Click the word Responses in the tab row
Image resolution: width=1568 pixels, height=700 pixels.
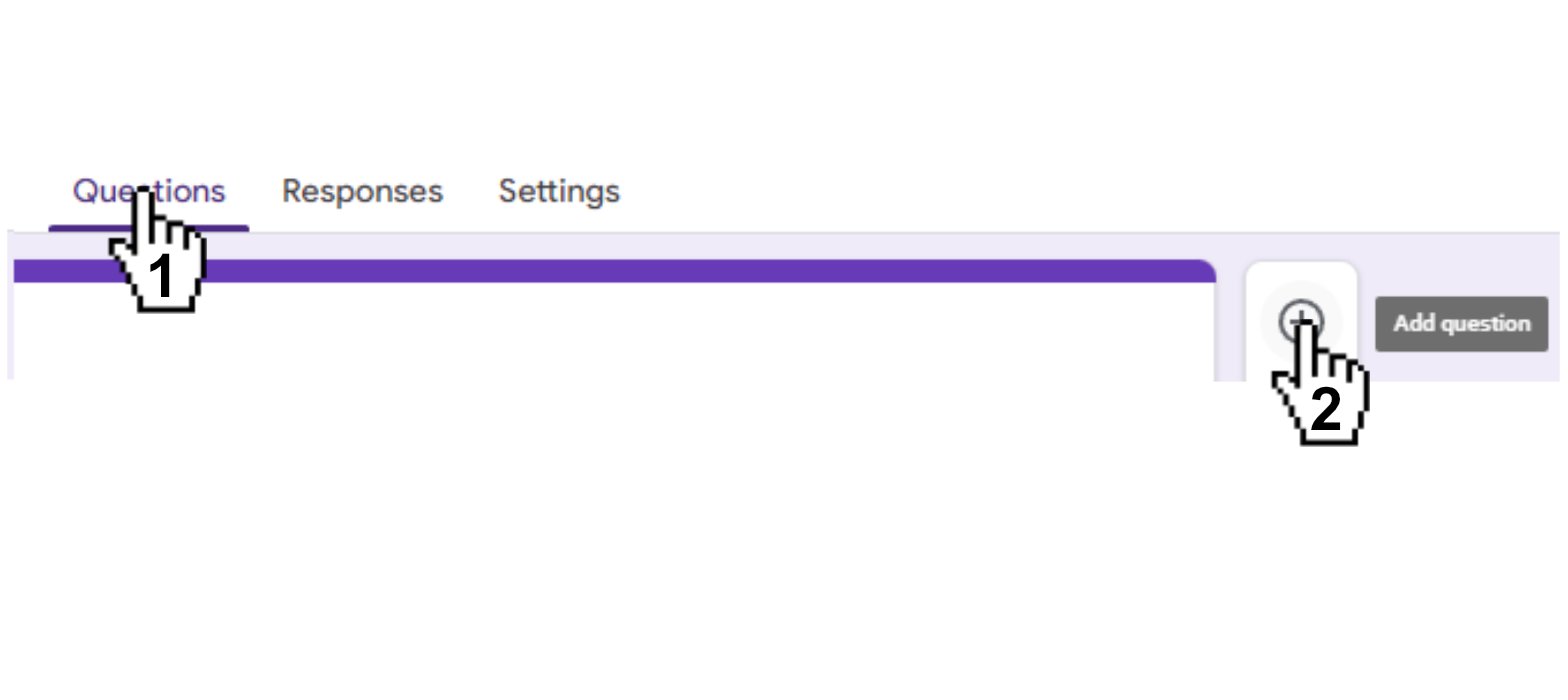click(x=362, y=191)
